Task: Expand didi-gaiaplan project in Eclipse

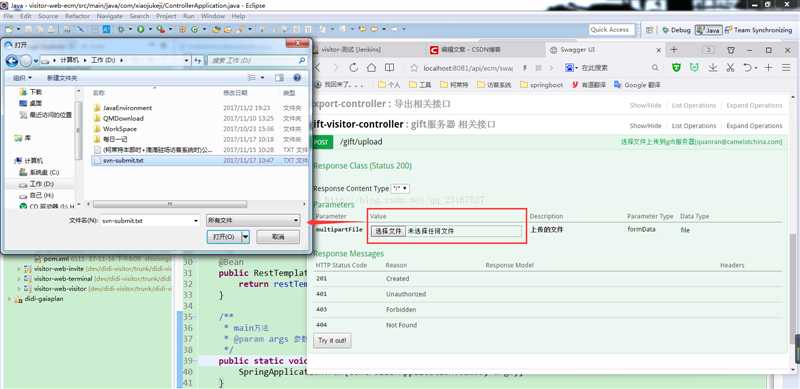Action: pyautogui.click(x=10, y=299)
